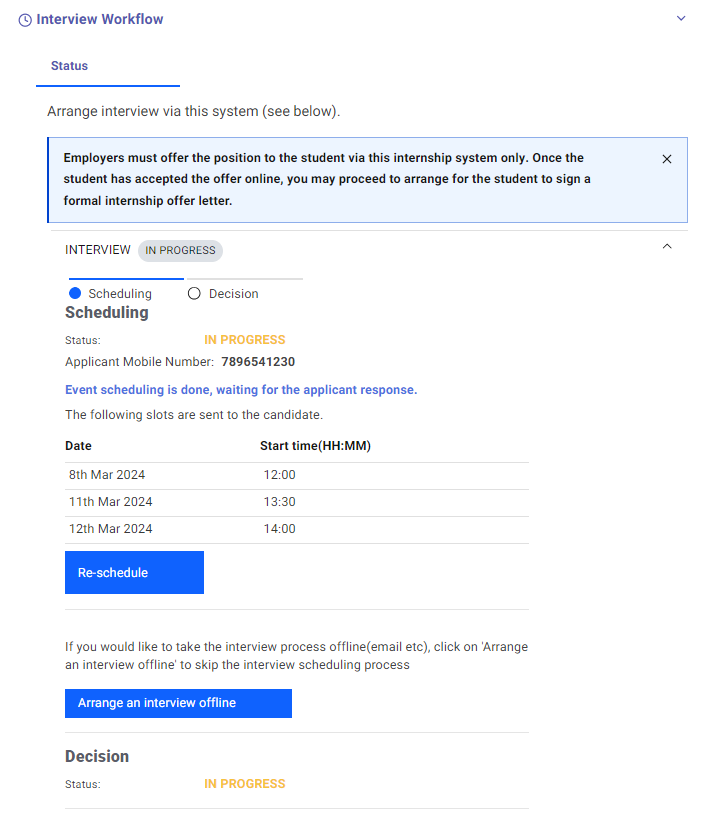Click the Decision step progress bar segment
Viewport: 702px width, 817px height.
click(244, 278)
